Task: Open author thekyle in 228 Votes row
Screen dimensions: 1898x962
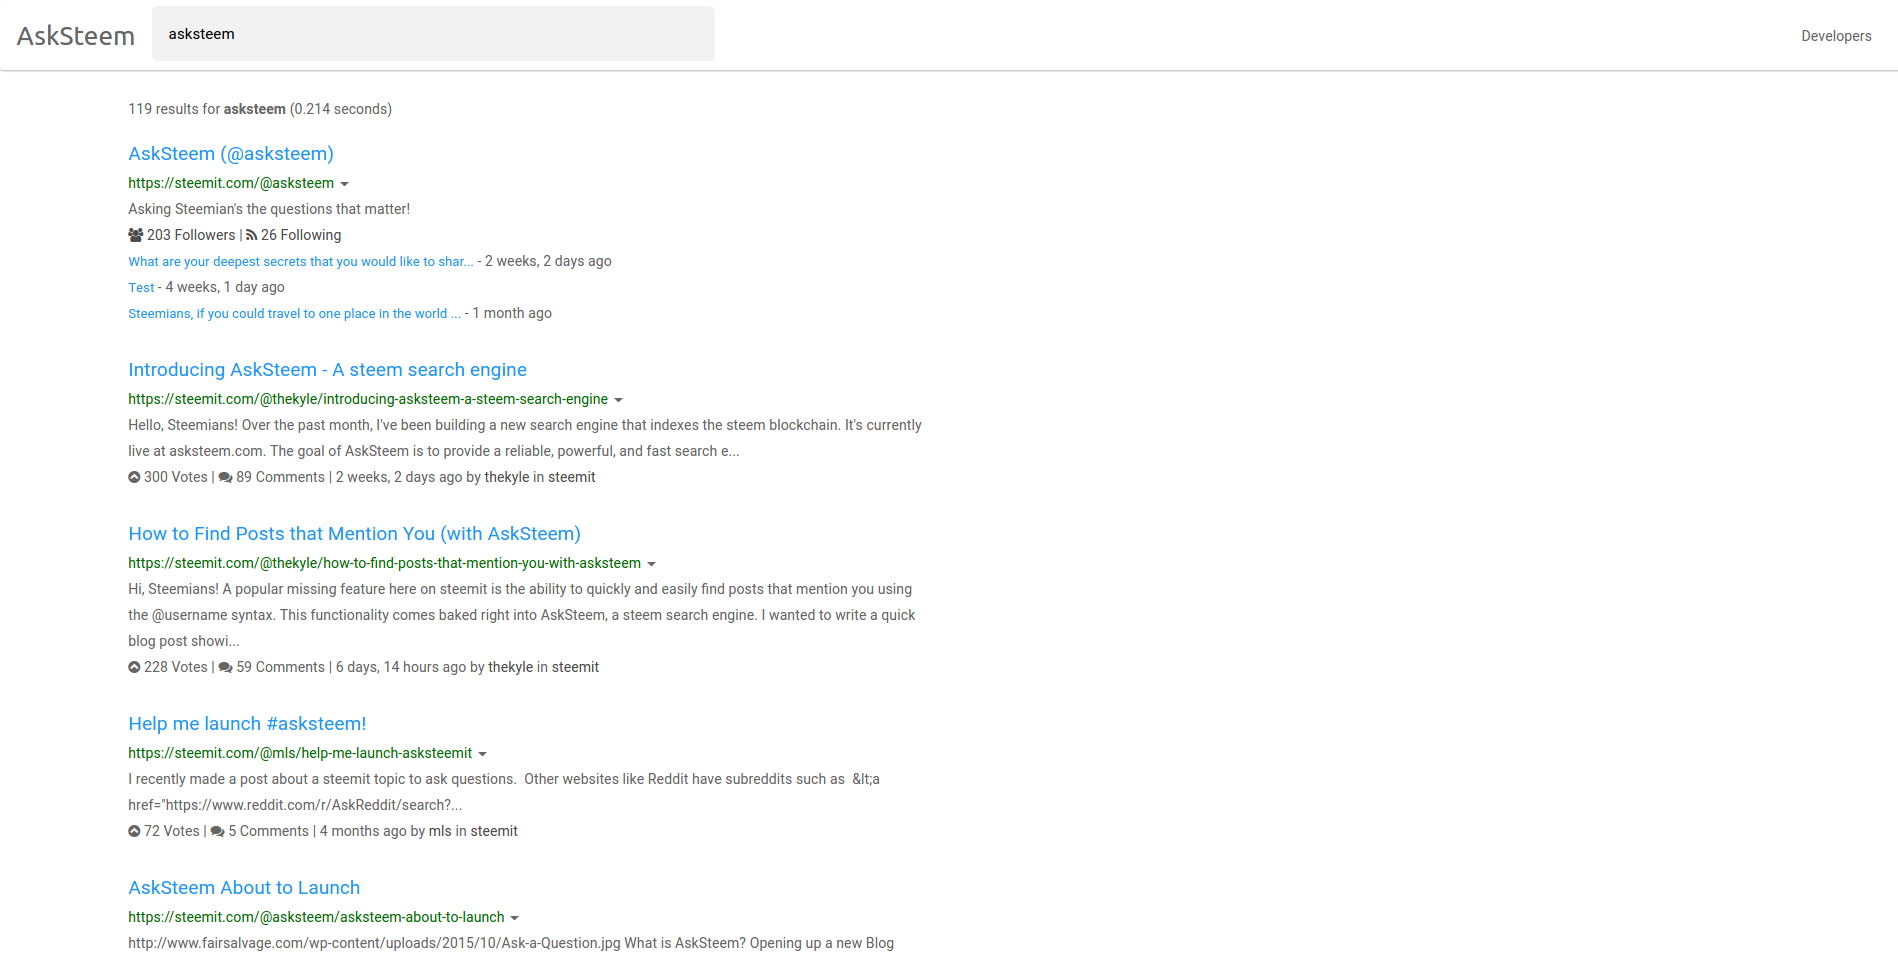Action: 511,667
